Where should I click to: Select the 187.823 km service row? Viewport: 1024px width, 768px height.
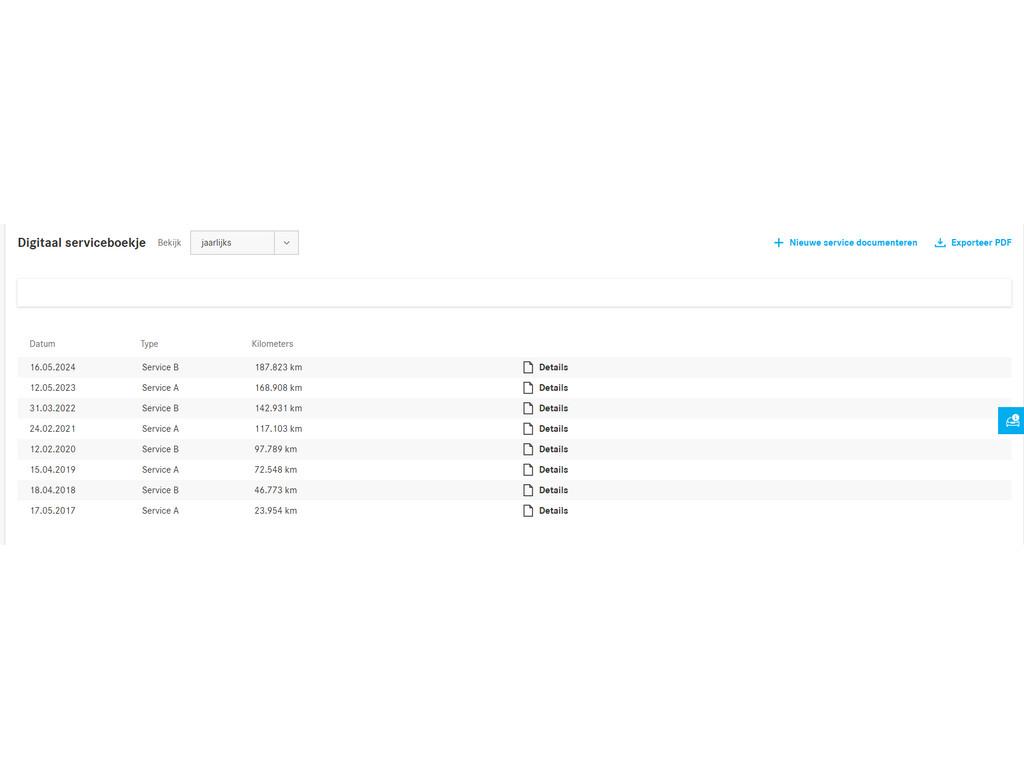278,367
